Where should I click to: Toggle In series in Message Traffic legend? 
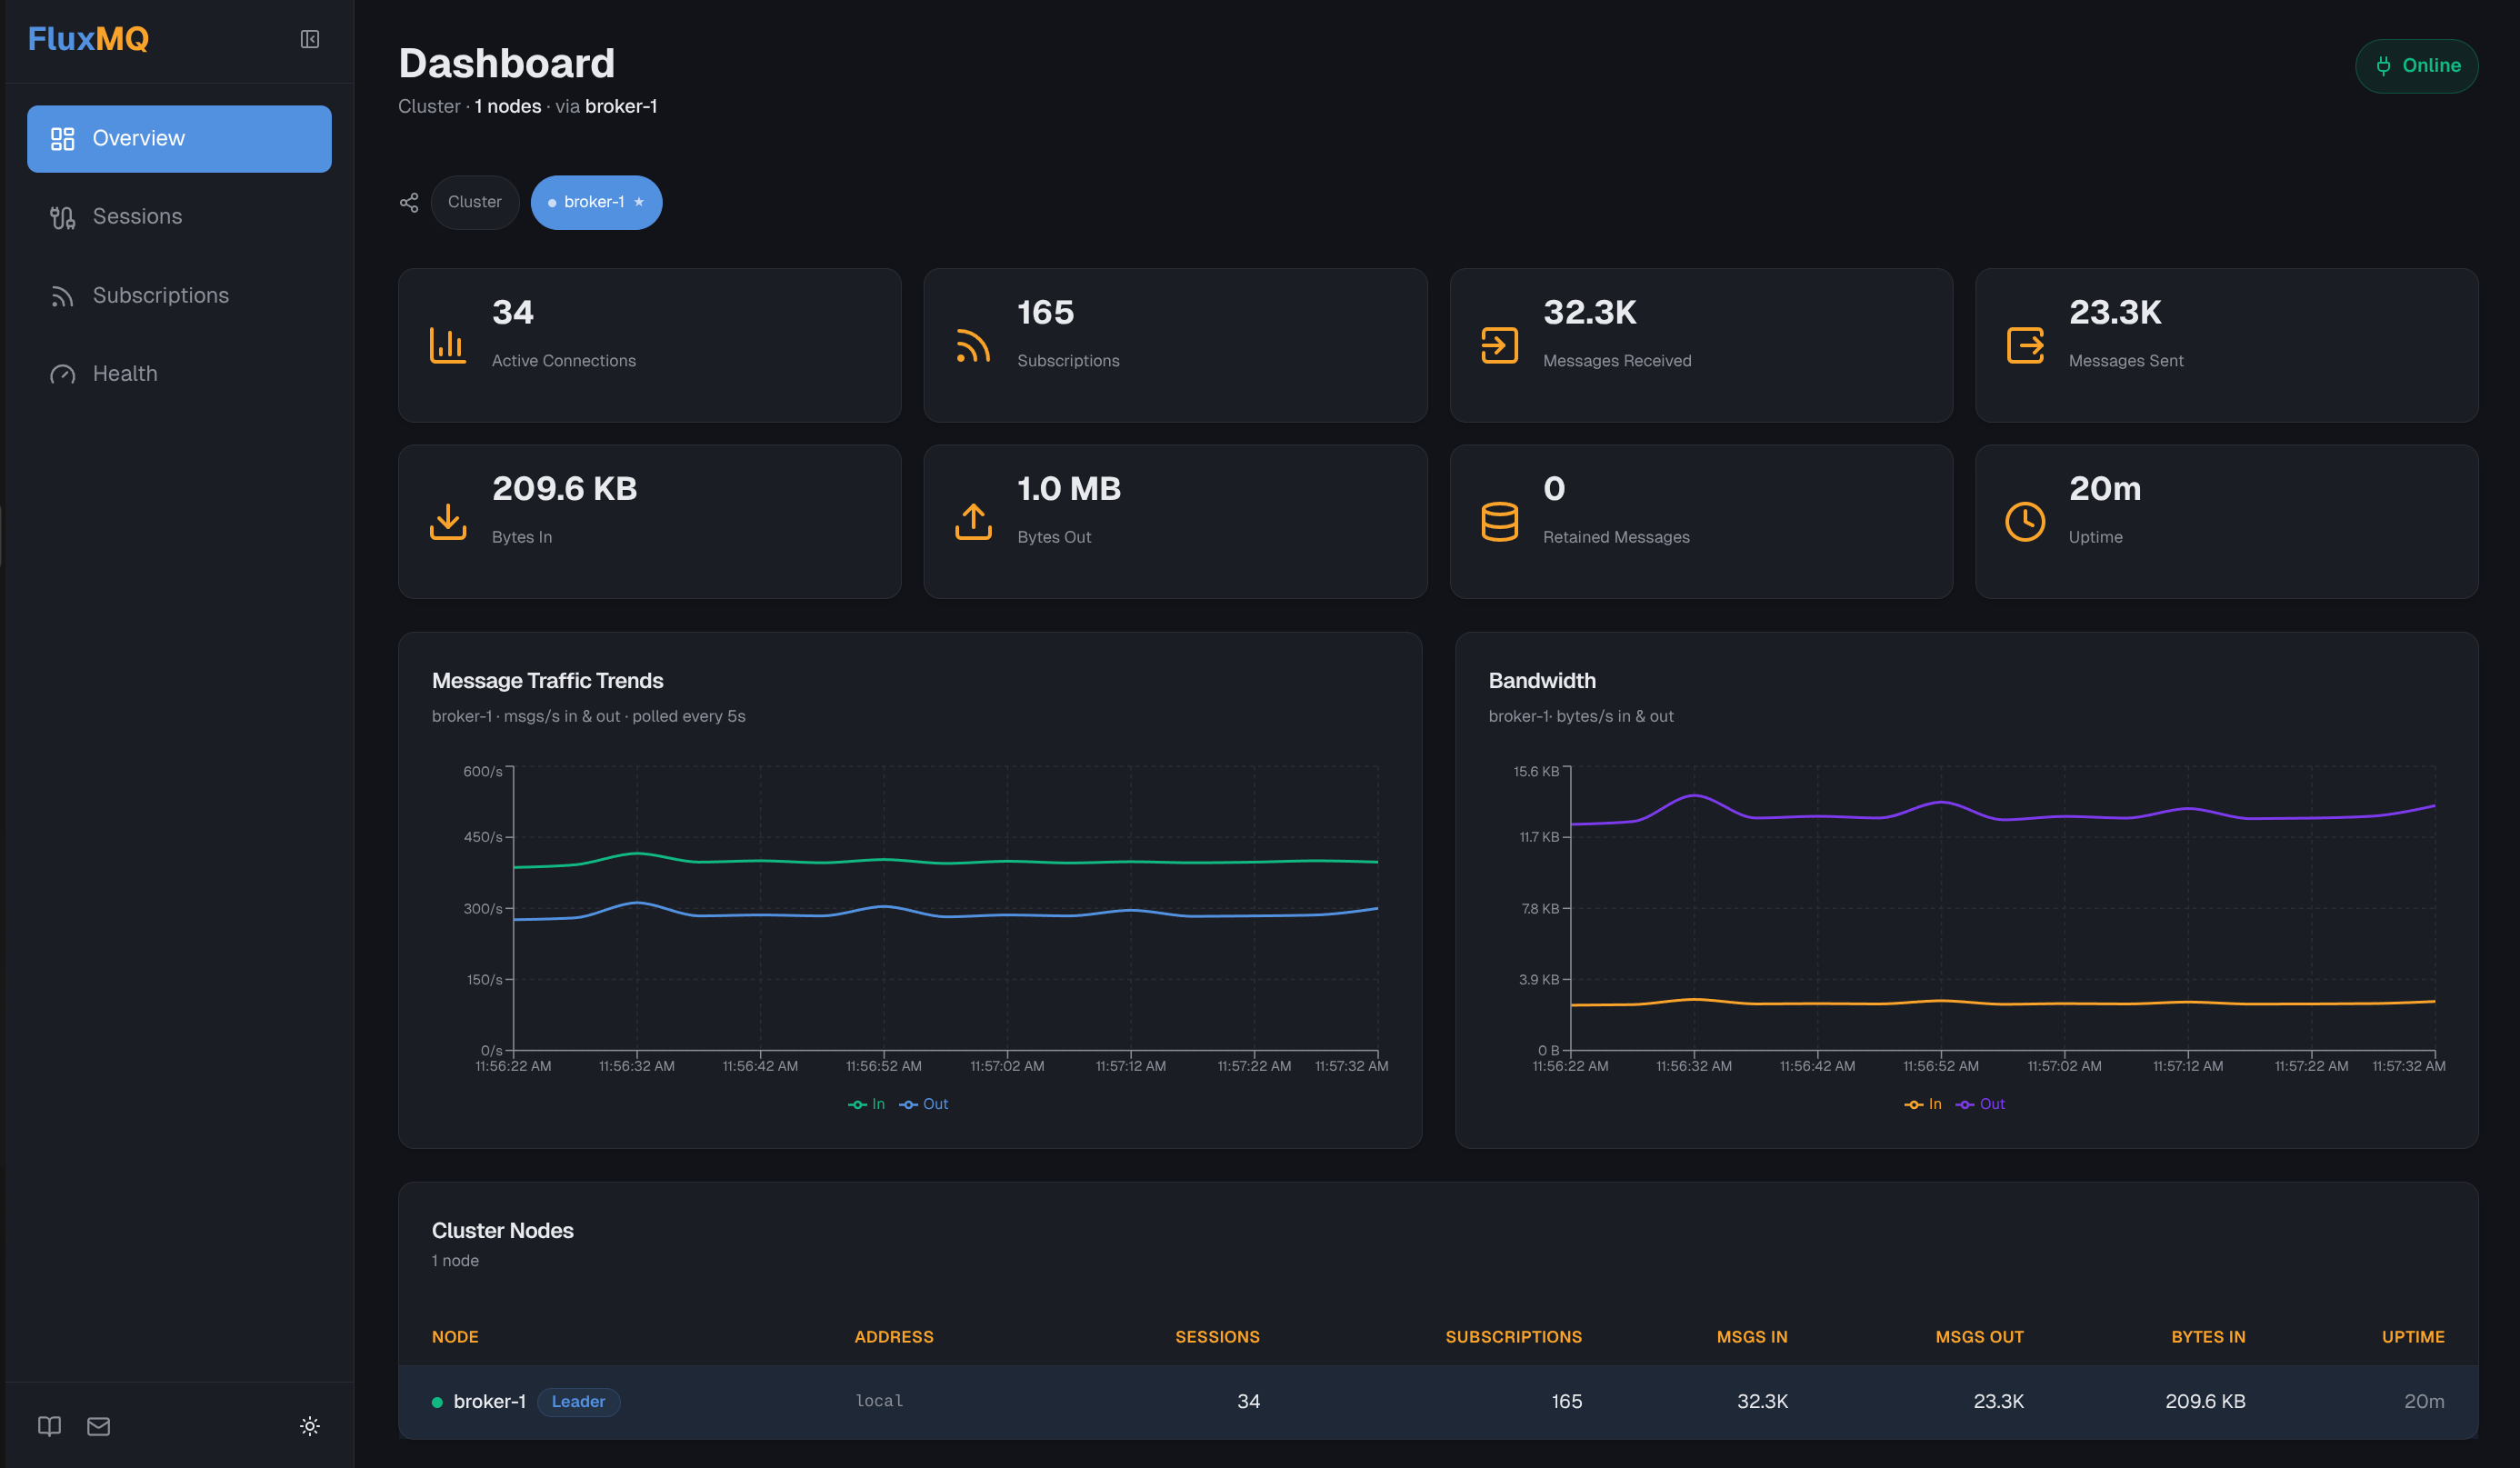click(x=866, y=1104)
